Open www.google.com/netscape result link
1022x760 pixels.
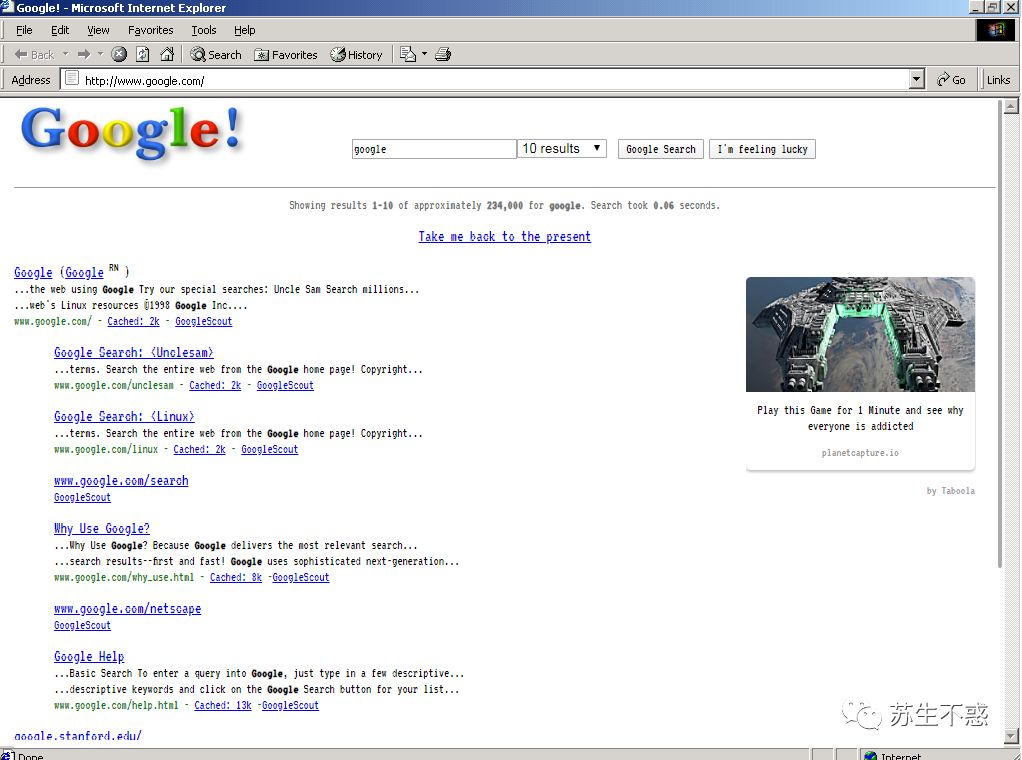[x=128, y=609]
